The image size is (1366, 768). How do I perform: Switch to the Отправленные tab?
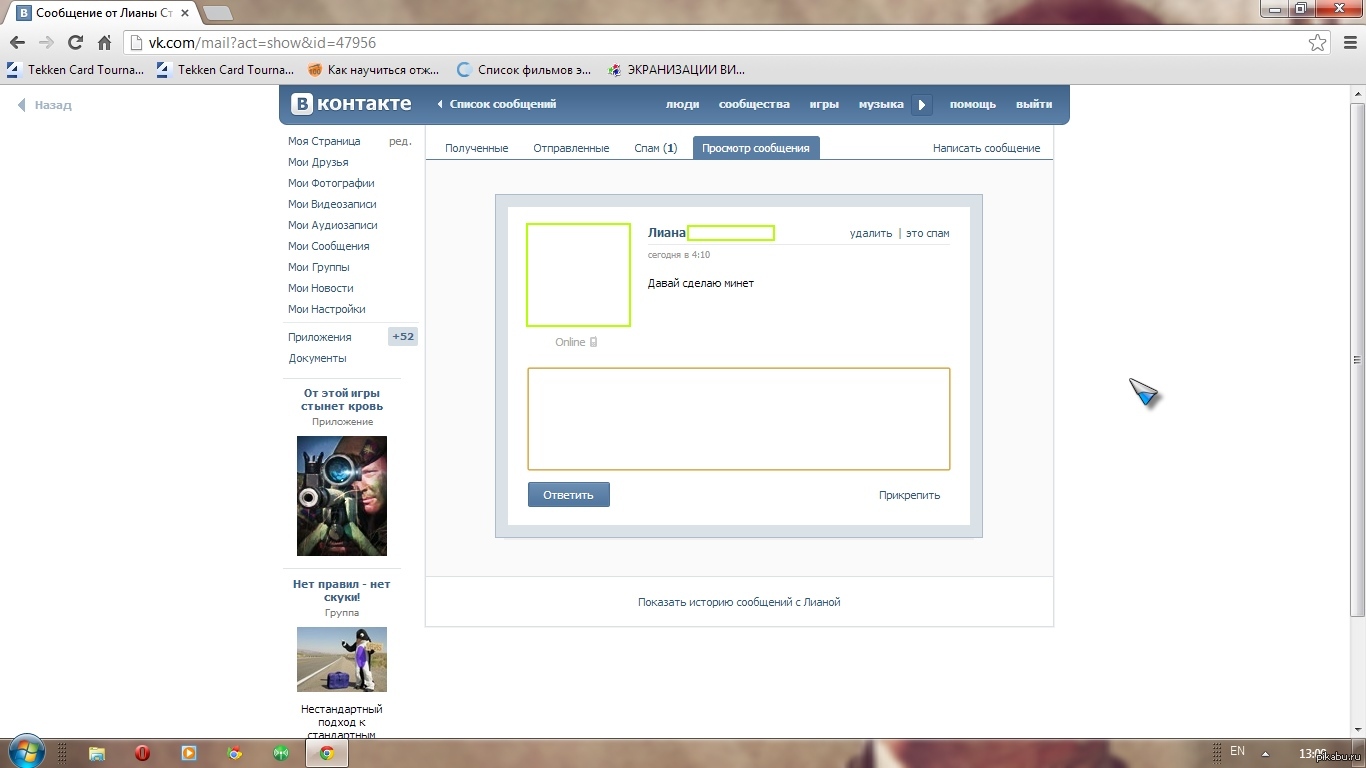pos(571,148)
